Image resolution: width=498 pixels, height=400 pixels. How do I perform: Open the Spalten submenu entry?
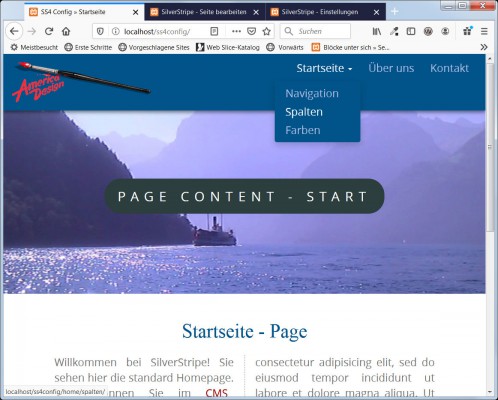[304, 112]
